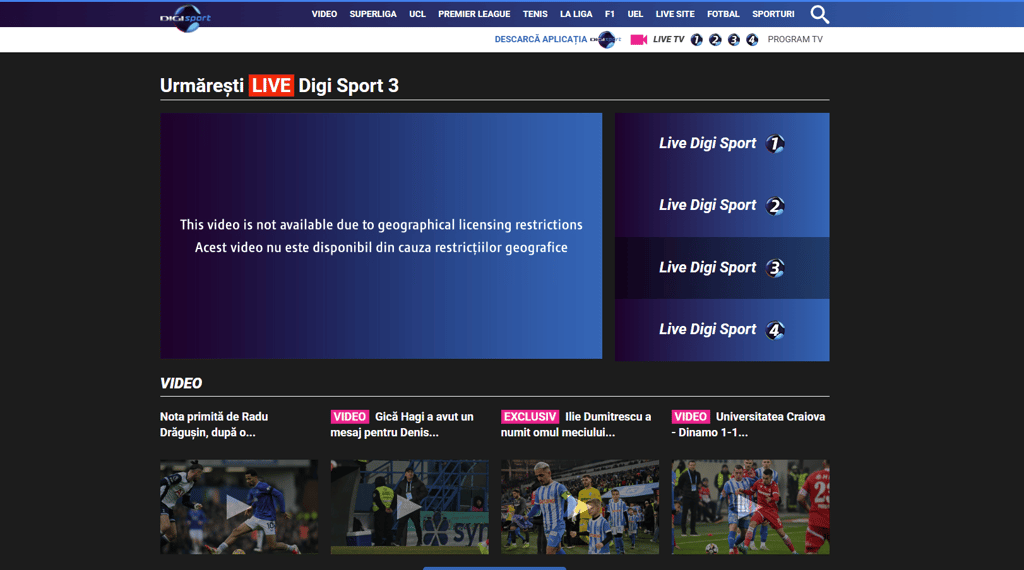The image size is (1024, 570).
Task: Open the VIDEO section heading
Action: pyautogui.click(x=181, y=383)
